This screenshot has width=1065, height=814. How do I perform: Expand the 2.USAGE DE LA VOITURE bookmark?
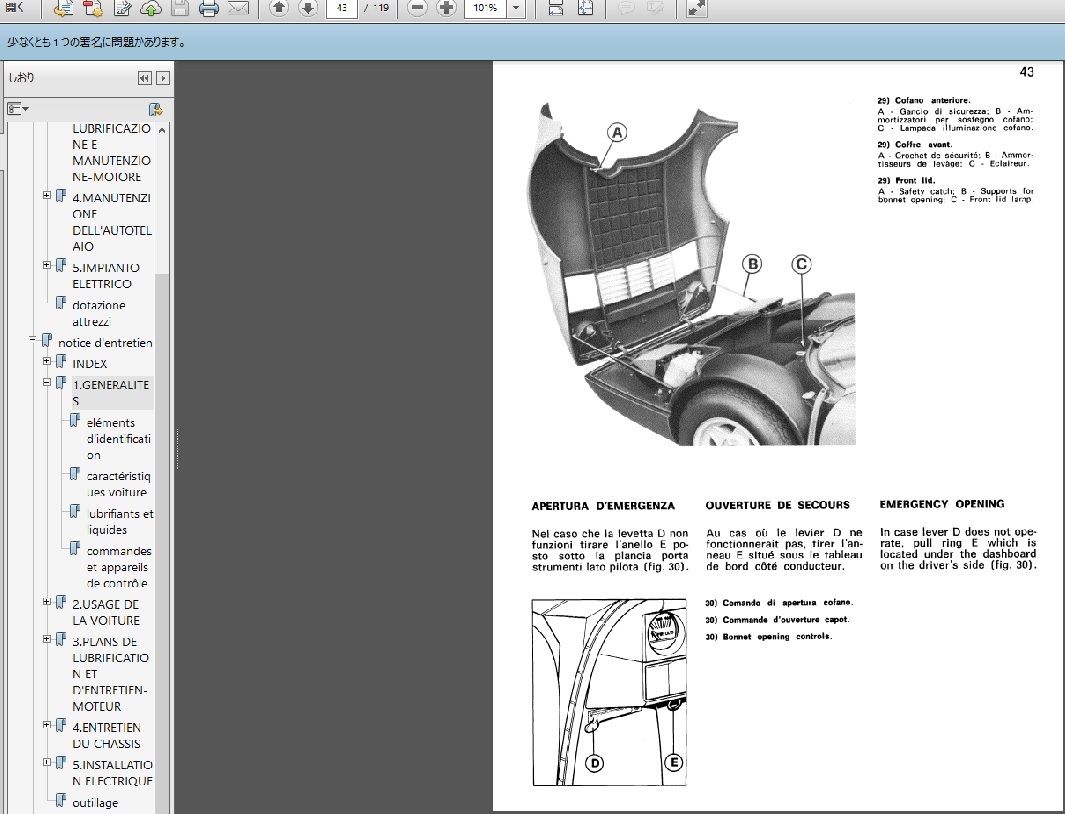click(47, 602)
